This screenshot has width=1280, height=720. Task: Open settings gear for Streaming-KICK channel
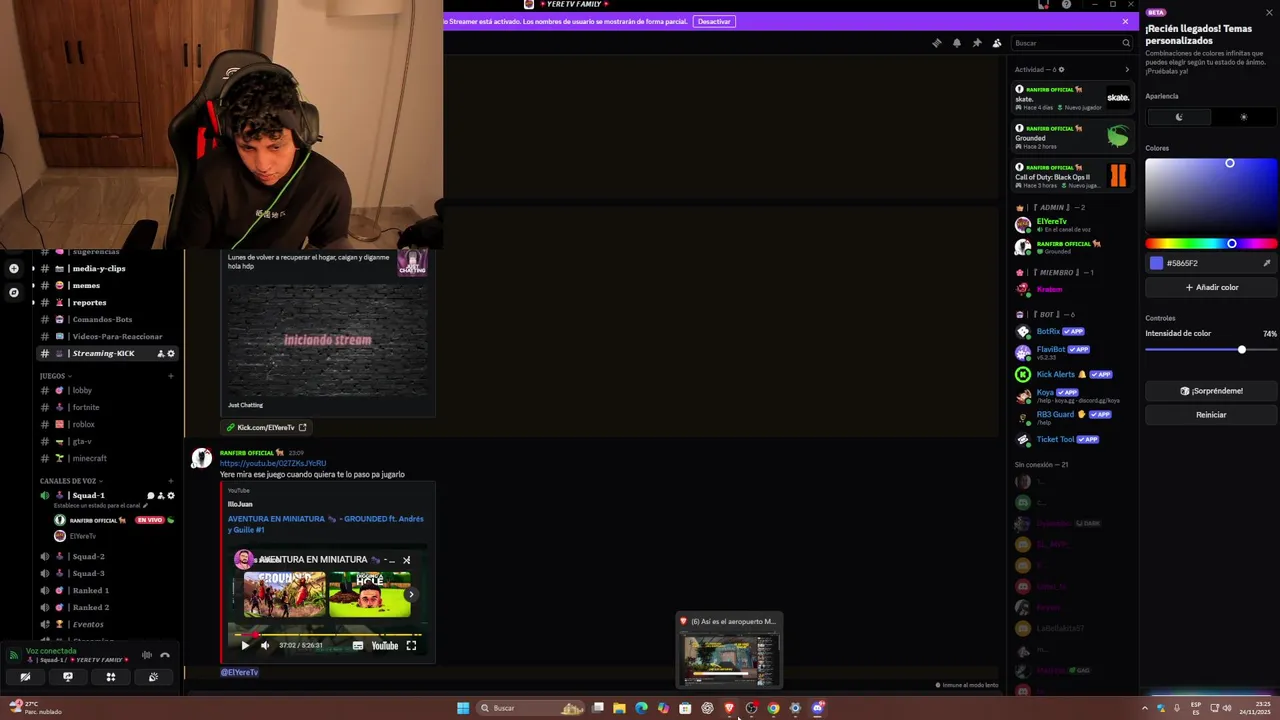pos(171,353)
